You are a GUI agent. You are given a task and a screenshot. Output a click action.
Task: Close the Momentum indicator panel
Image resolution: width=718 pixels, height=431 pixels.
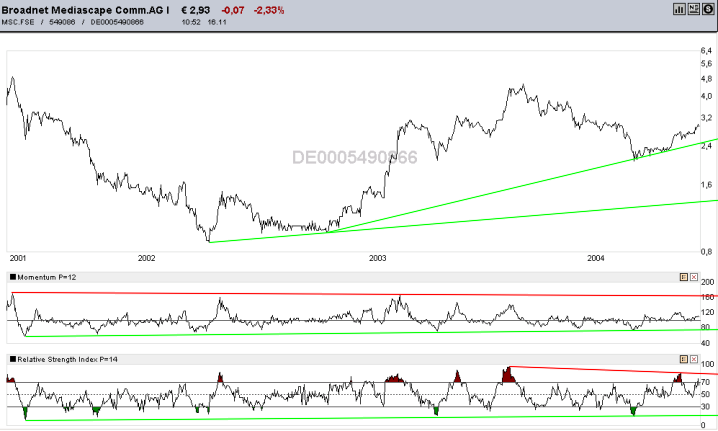pyautogui.click(x=694, y=277)
